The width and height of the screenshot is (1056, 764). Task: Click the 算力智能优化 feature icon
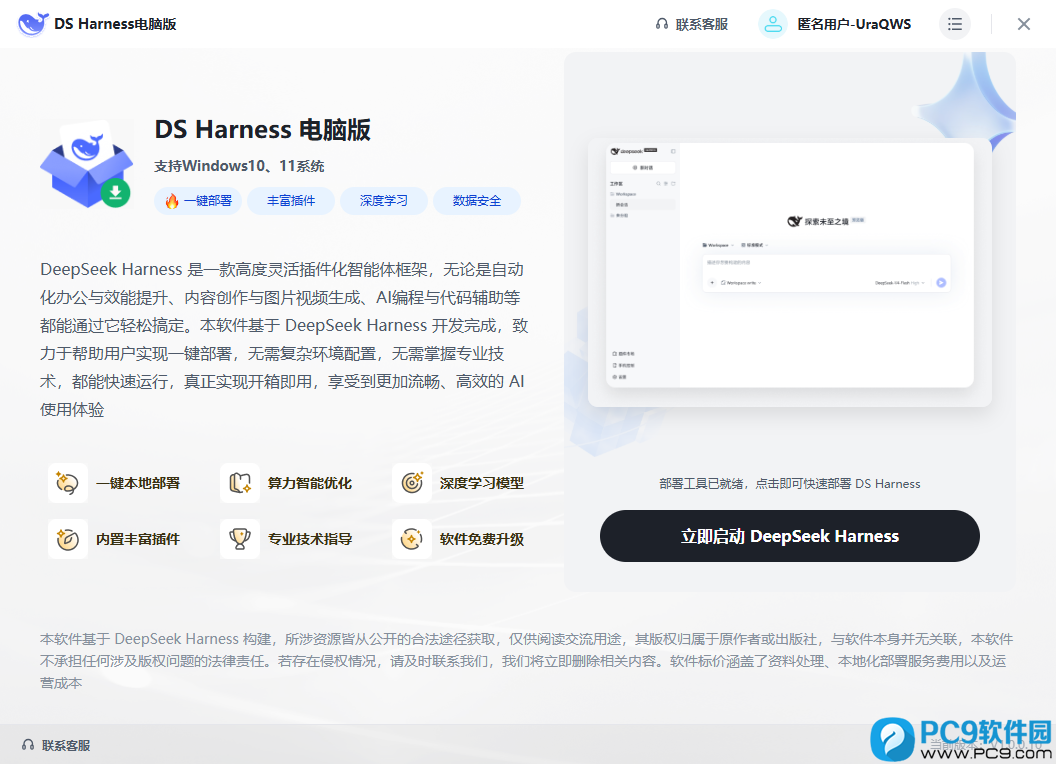240,483
